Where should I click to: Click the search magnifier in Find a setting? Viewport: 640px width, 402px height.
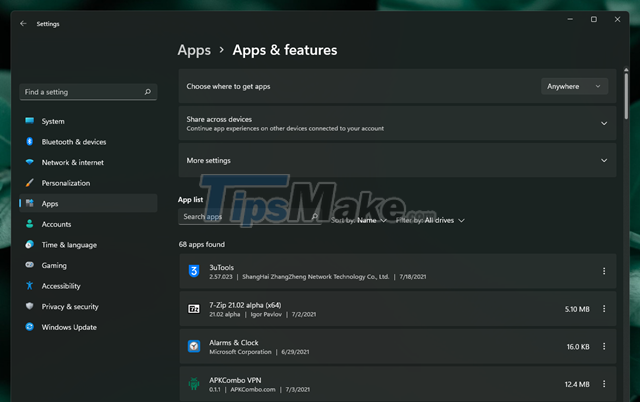coord(148,92)
